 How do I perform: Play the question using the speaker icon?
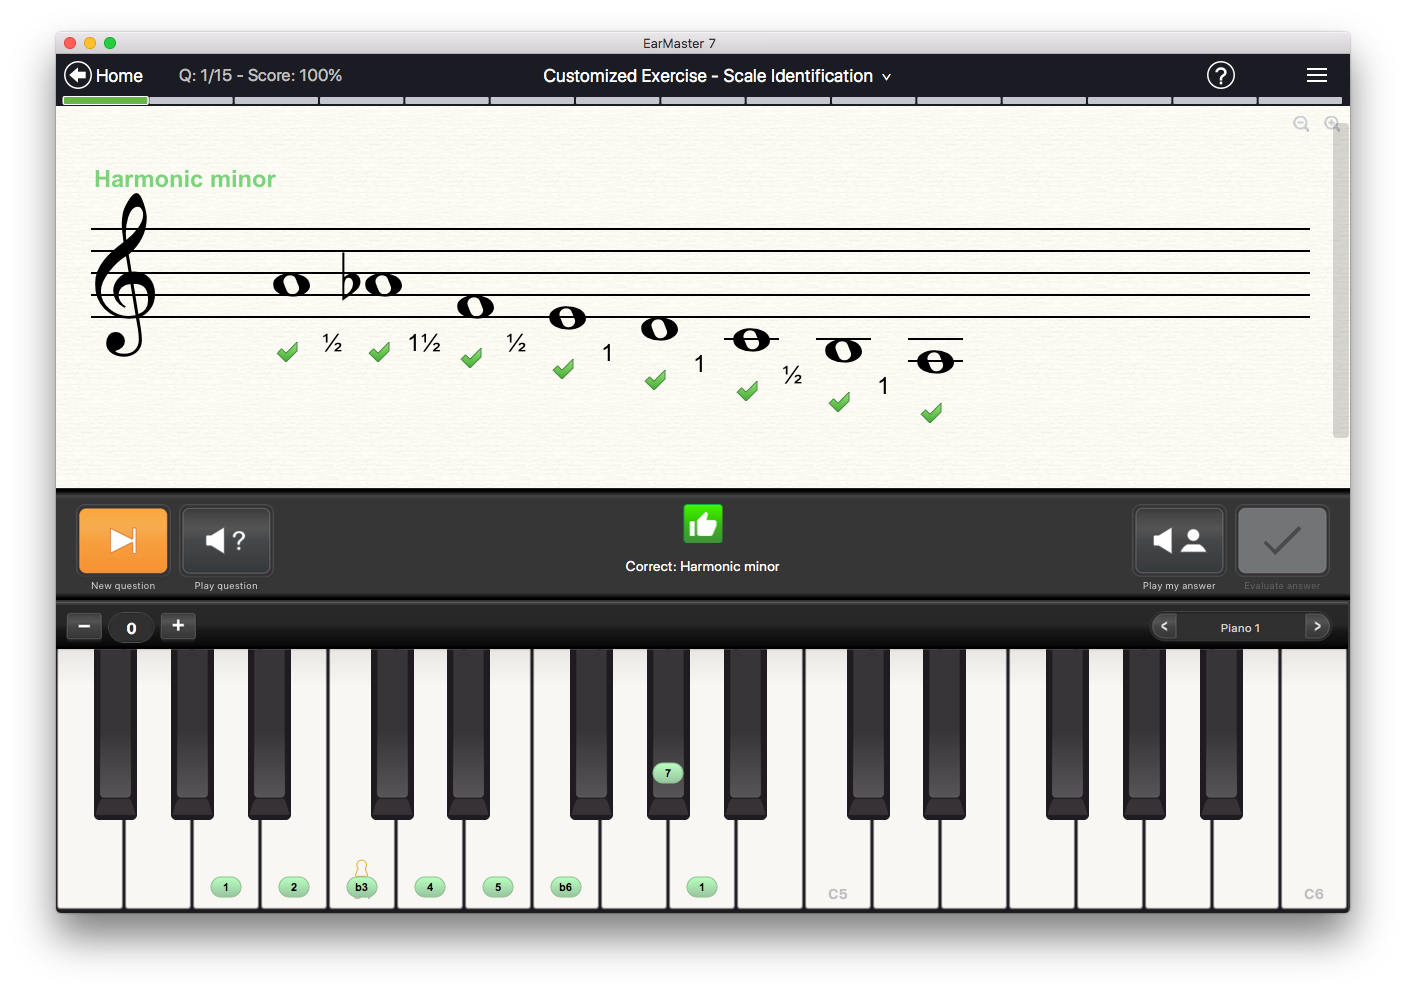tap(226, 540)
